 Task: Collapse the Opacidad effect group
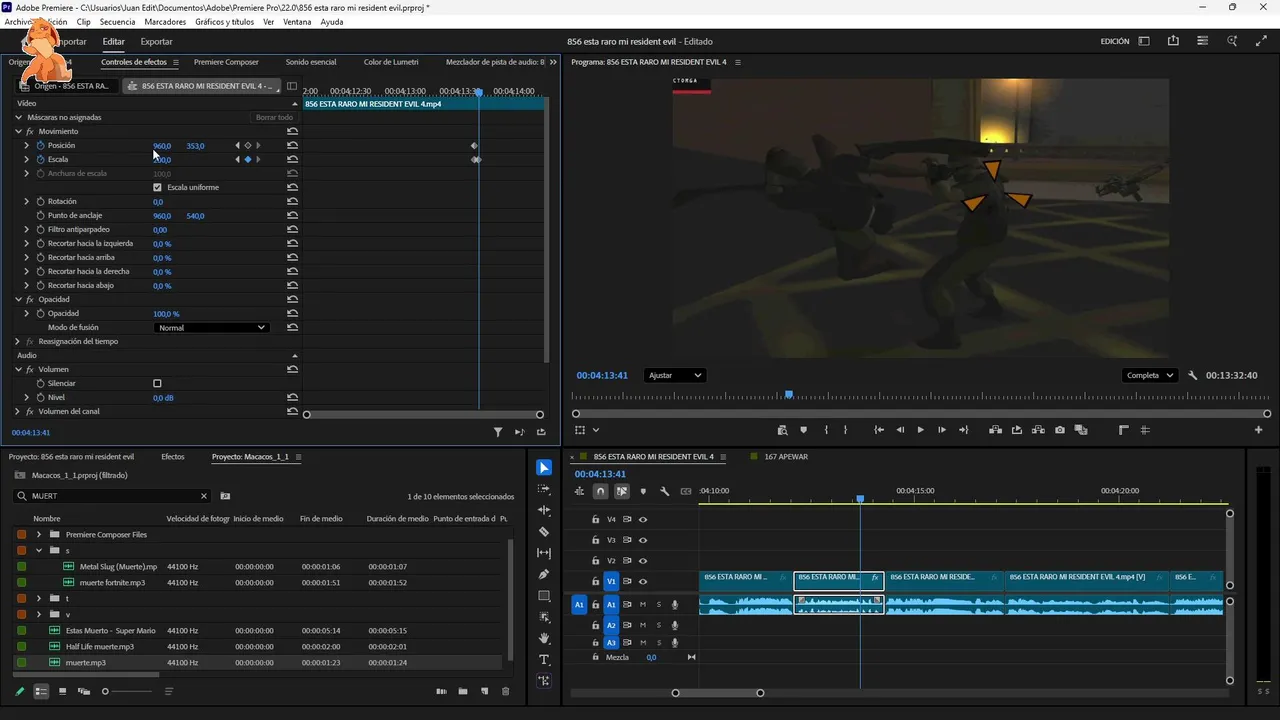click(18, 299)
